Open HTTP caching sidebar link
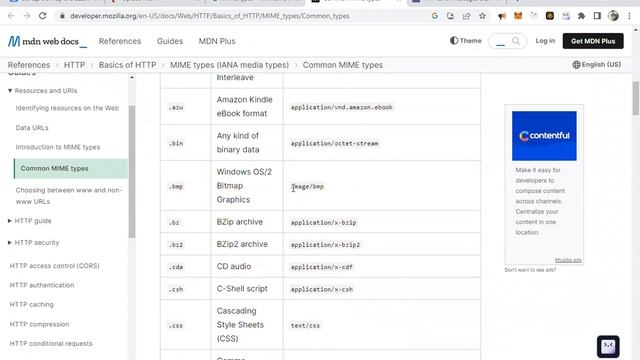Viewport: 640px width, 360px height. (x=31, y=304)
